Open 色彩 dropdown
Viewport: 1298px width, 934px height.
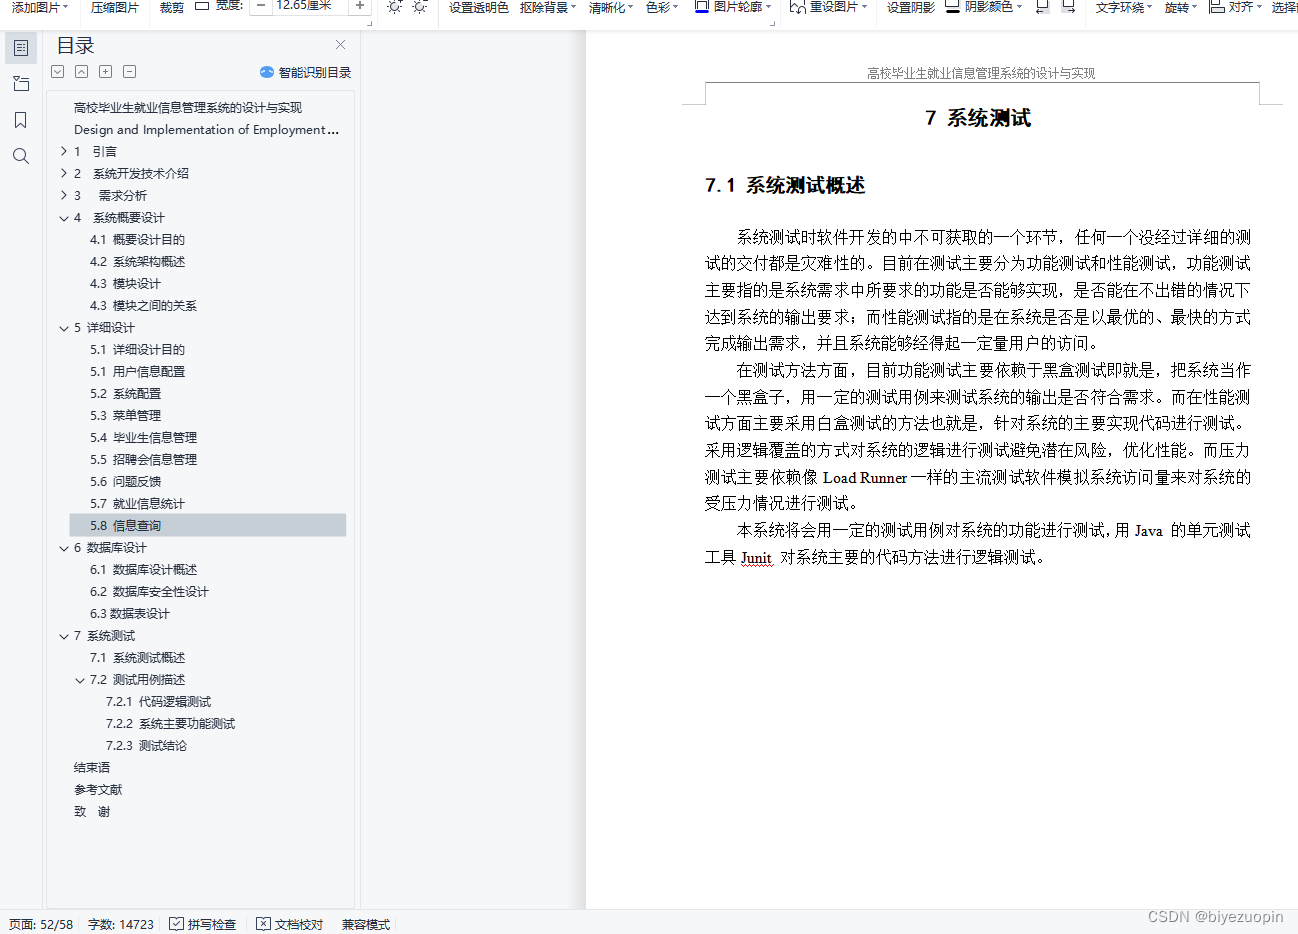point(661,7)
